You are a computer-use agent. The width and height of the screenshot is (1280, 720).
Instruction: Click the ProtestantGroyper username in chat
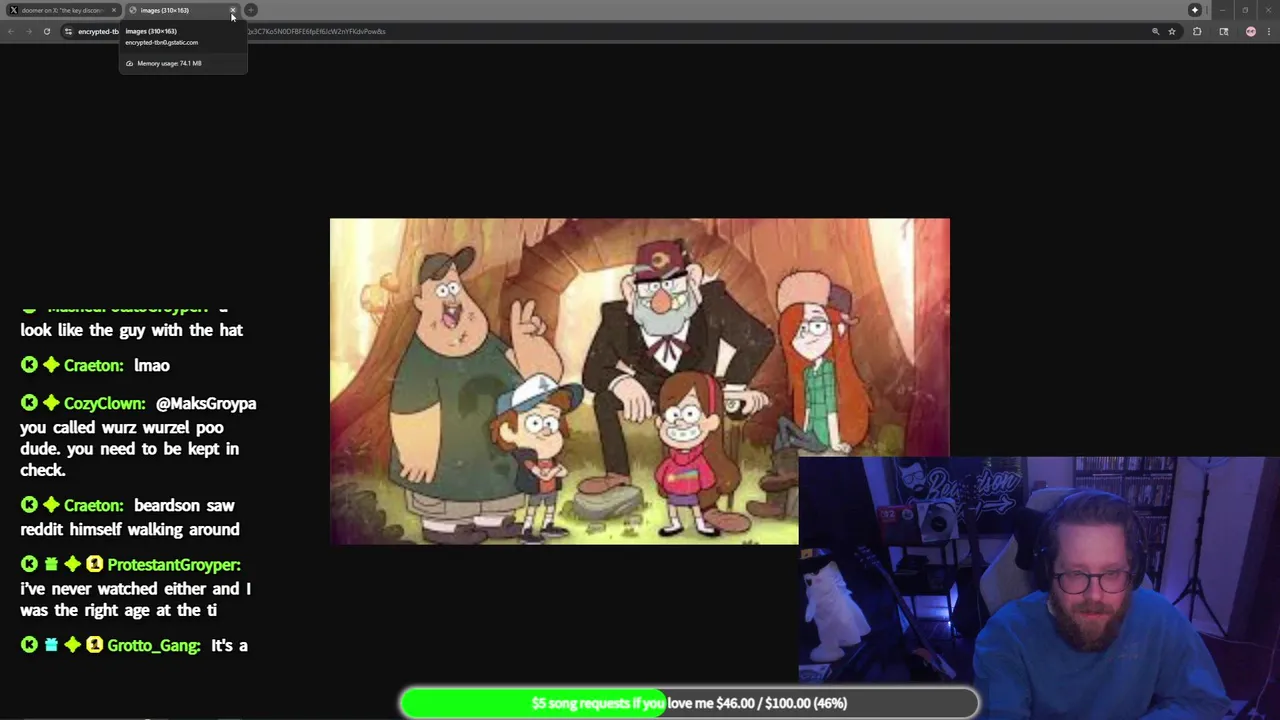tap(173, 565)
